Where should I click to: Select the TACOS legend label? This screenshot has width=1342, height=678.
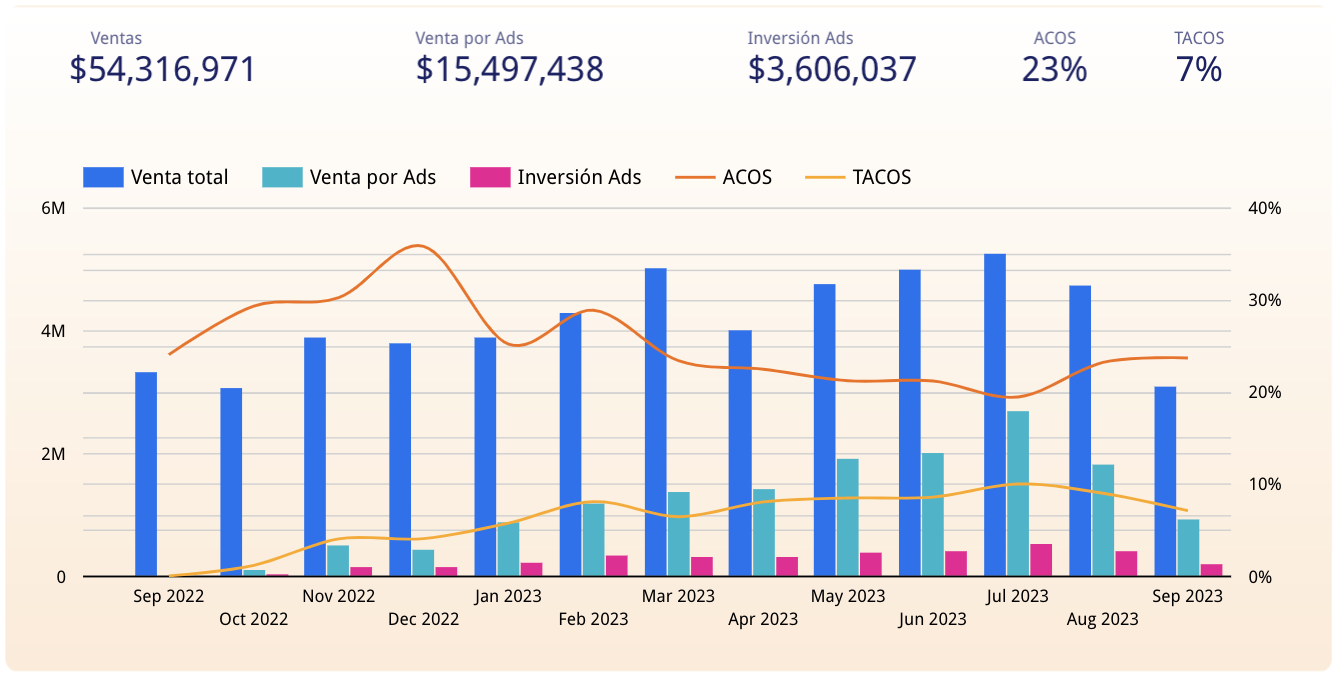coord(882,177)
